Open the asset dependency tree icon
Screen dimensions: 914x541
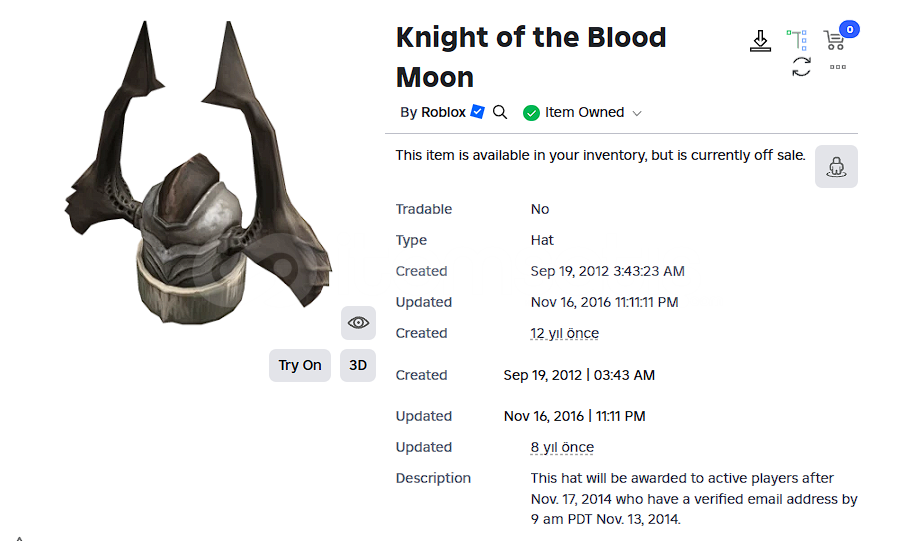(x=797, y=40)
